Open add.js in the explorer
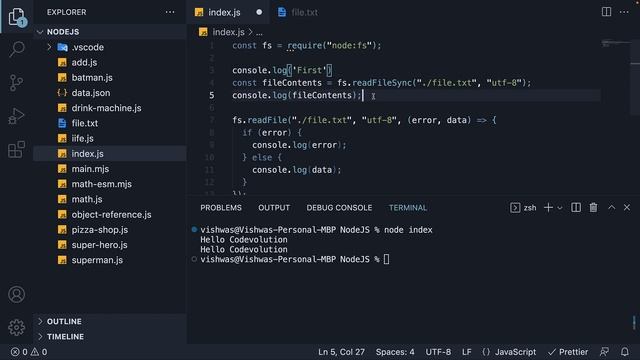The image size is (640, 360). 110,62
